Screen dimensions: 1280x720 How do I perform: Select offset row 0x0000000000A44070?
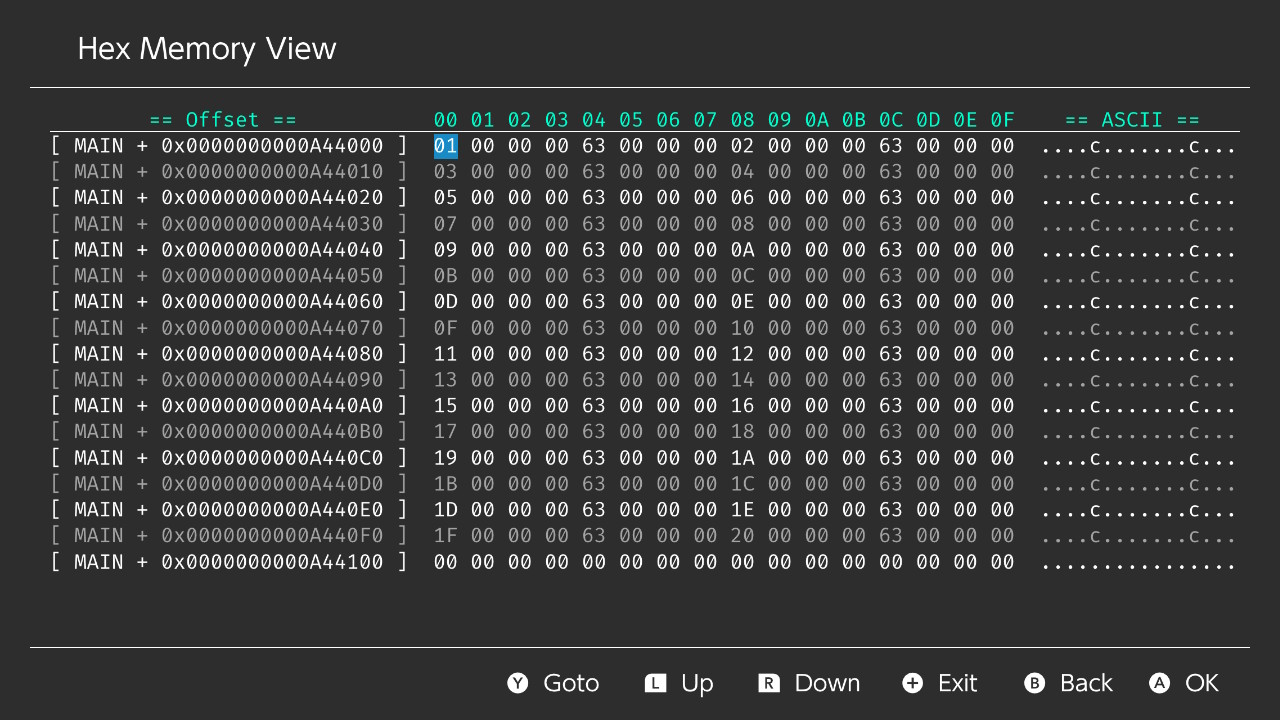coord(229,328)
